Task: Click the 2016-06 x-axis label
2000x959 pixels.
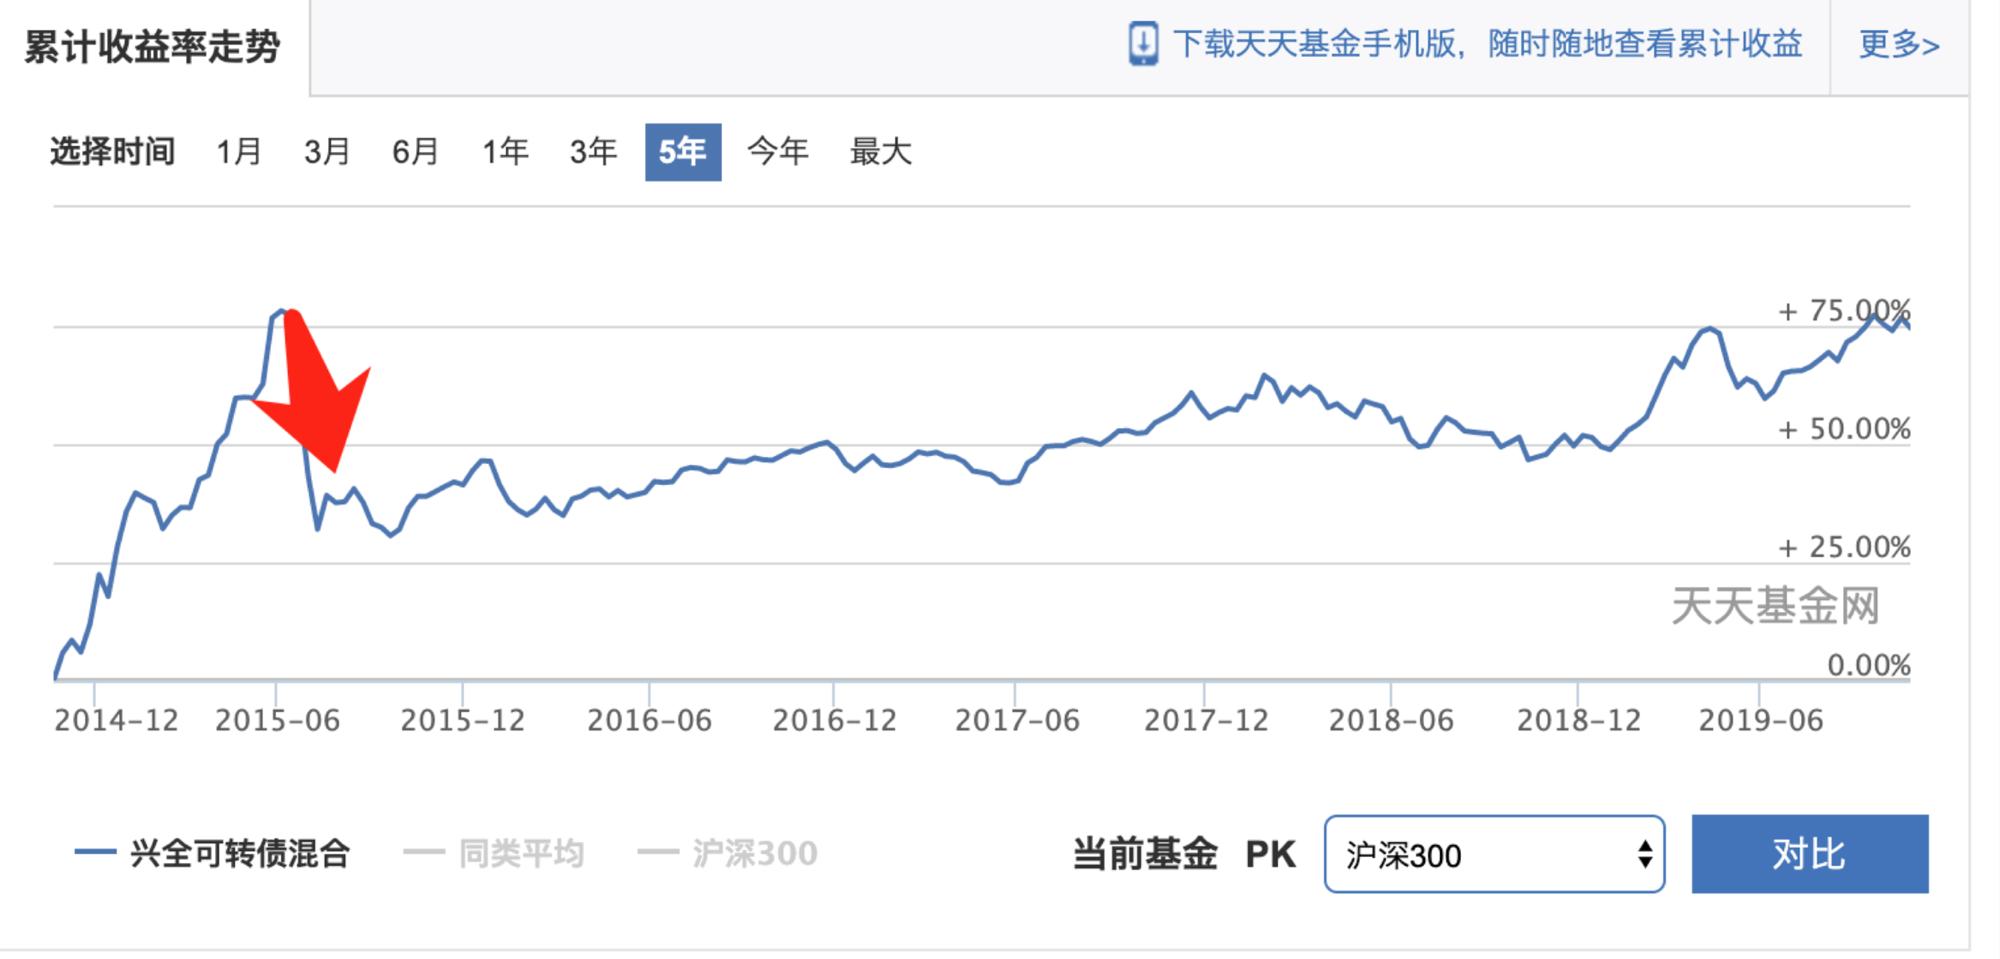Action: click(x=649, y=720)
